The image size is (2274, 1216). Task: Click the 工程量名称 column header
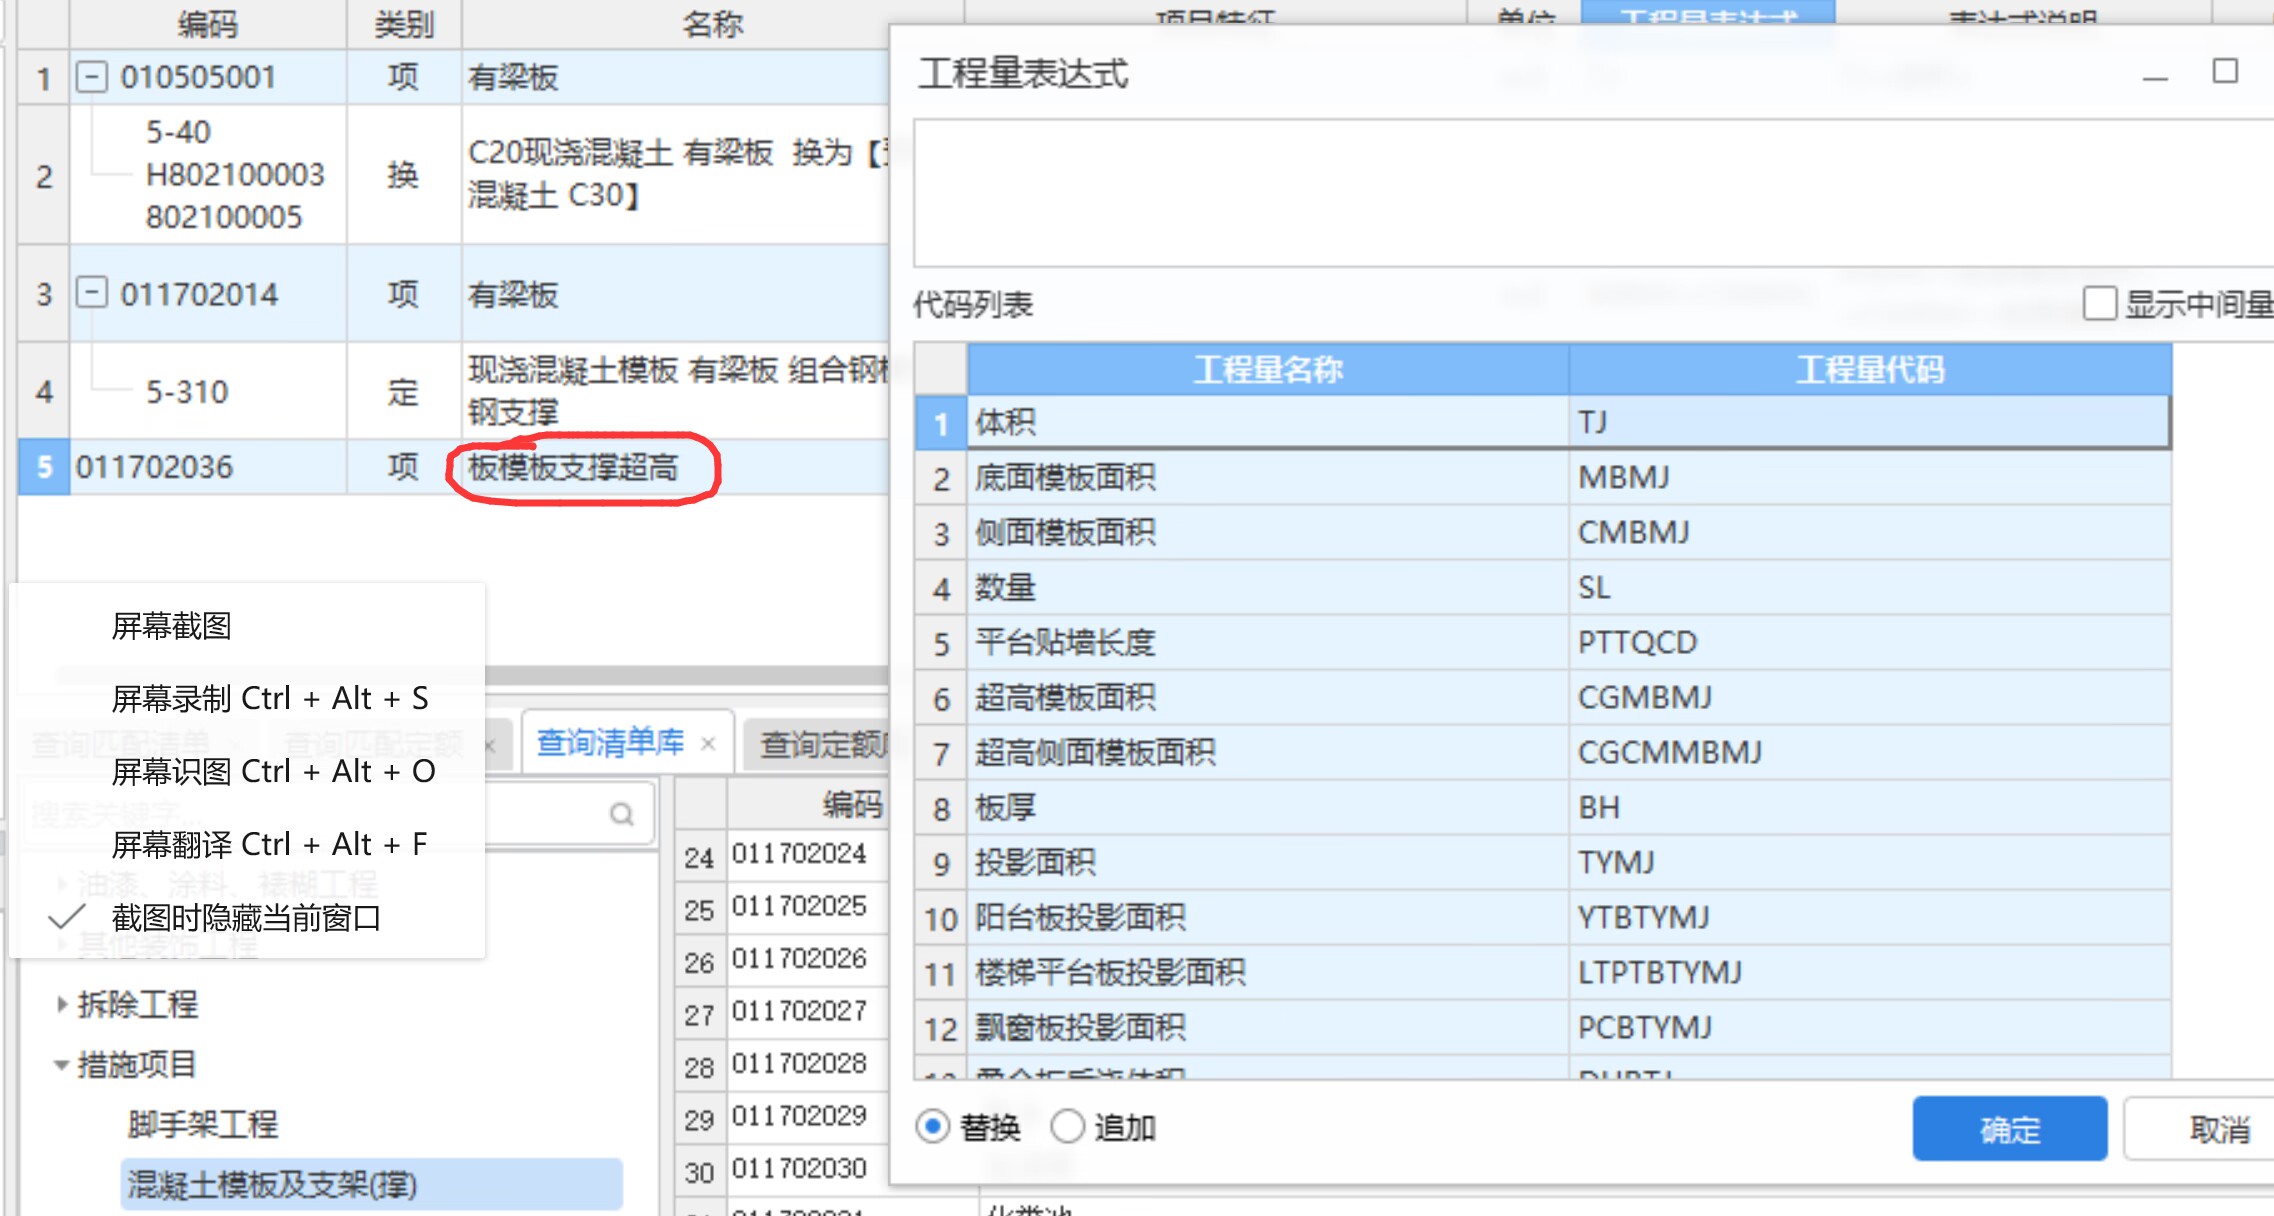[1268, 369]
